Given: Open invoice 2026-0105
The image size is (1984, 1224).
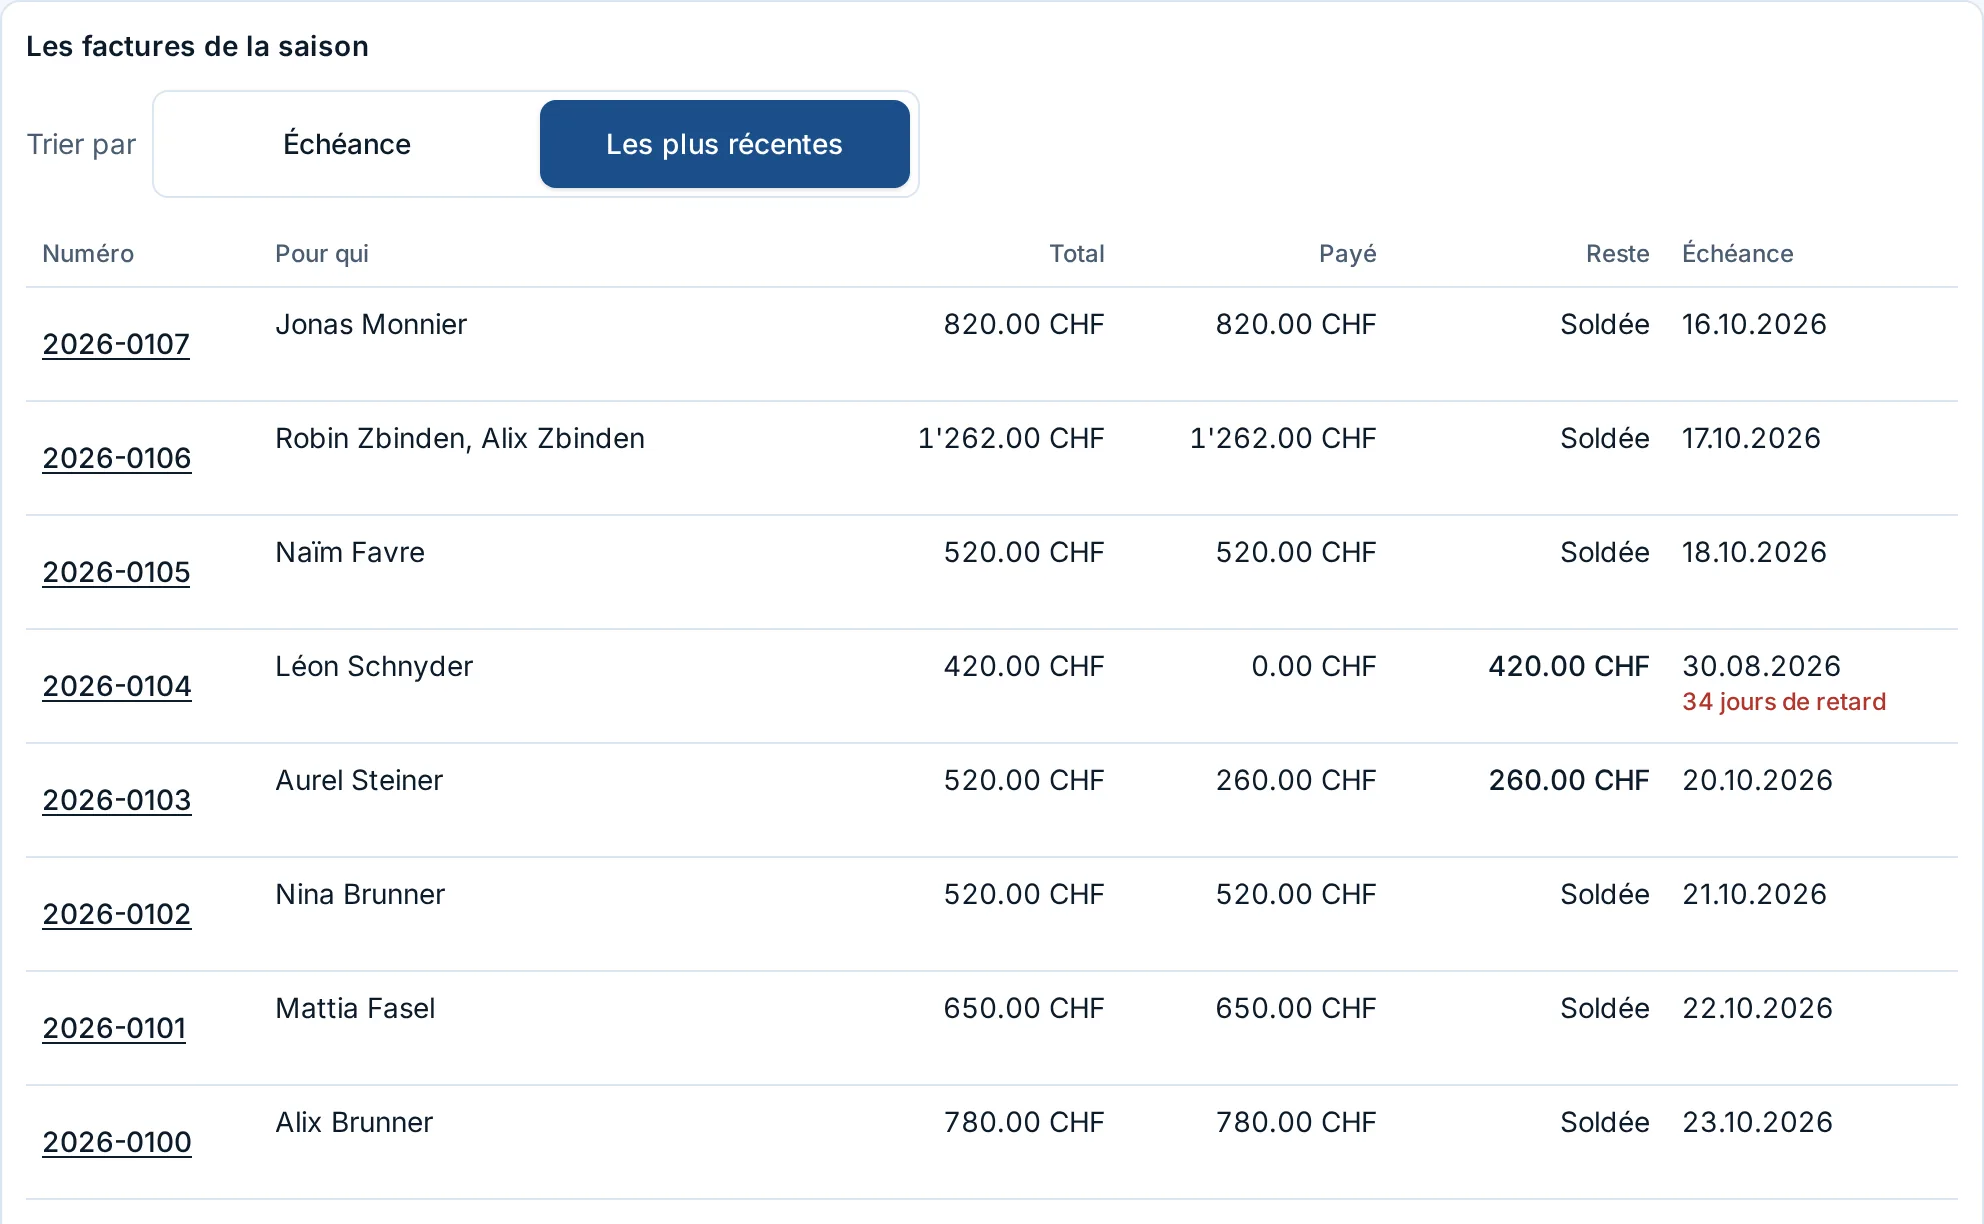Looking at the screenshot, I should 116,572.
